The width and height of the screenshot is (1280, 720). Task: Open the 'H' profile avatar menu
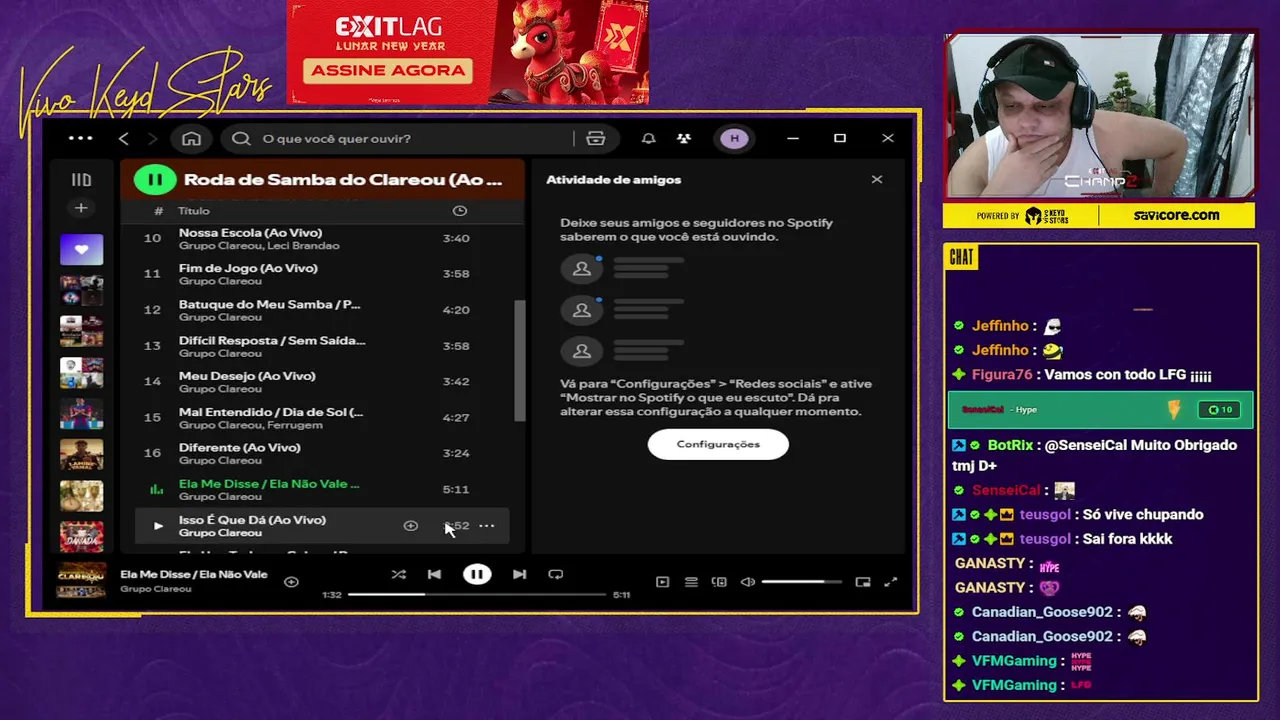[x=735, y=138]
